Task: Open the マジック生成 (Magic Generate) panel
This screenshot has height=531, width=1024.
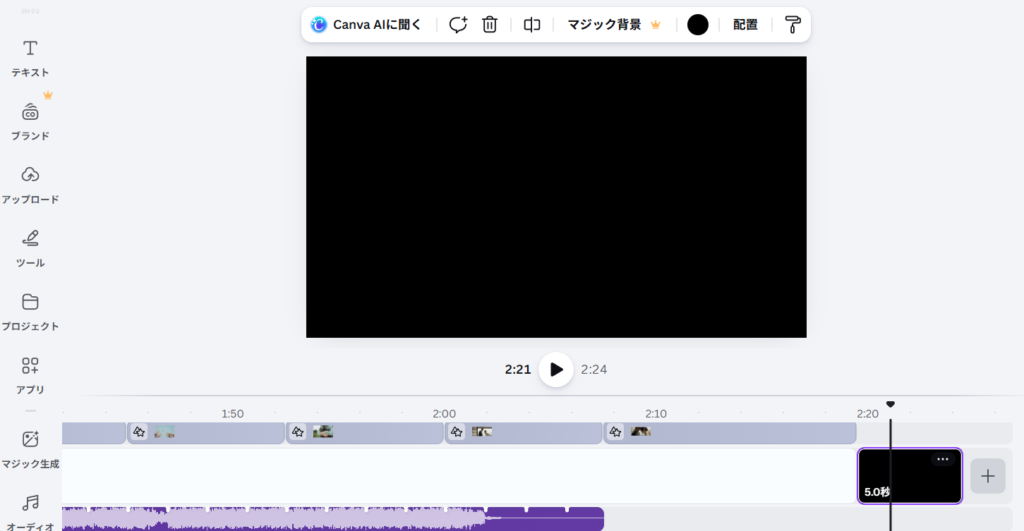Action: tap(30, 448)
